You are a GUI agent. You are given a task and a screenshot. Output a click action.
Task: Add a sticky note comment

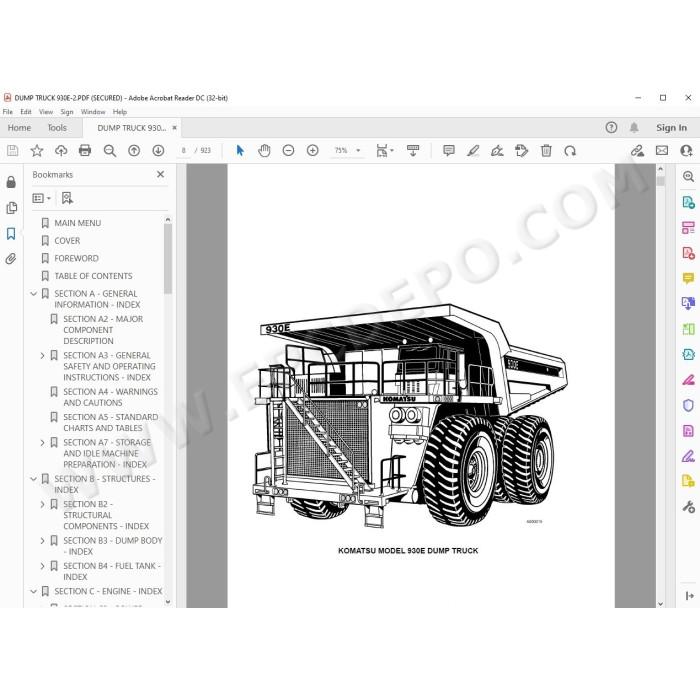(449, 151)
